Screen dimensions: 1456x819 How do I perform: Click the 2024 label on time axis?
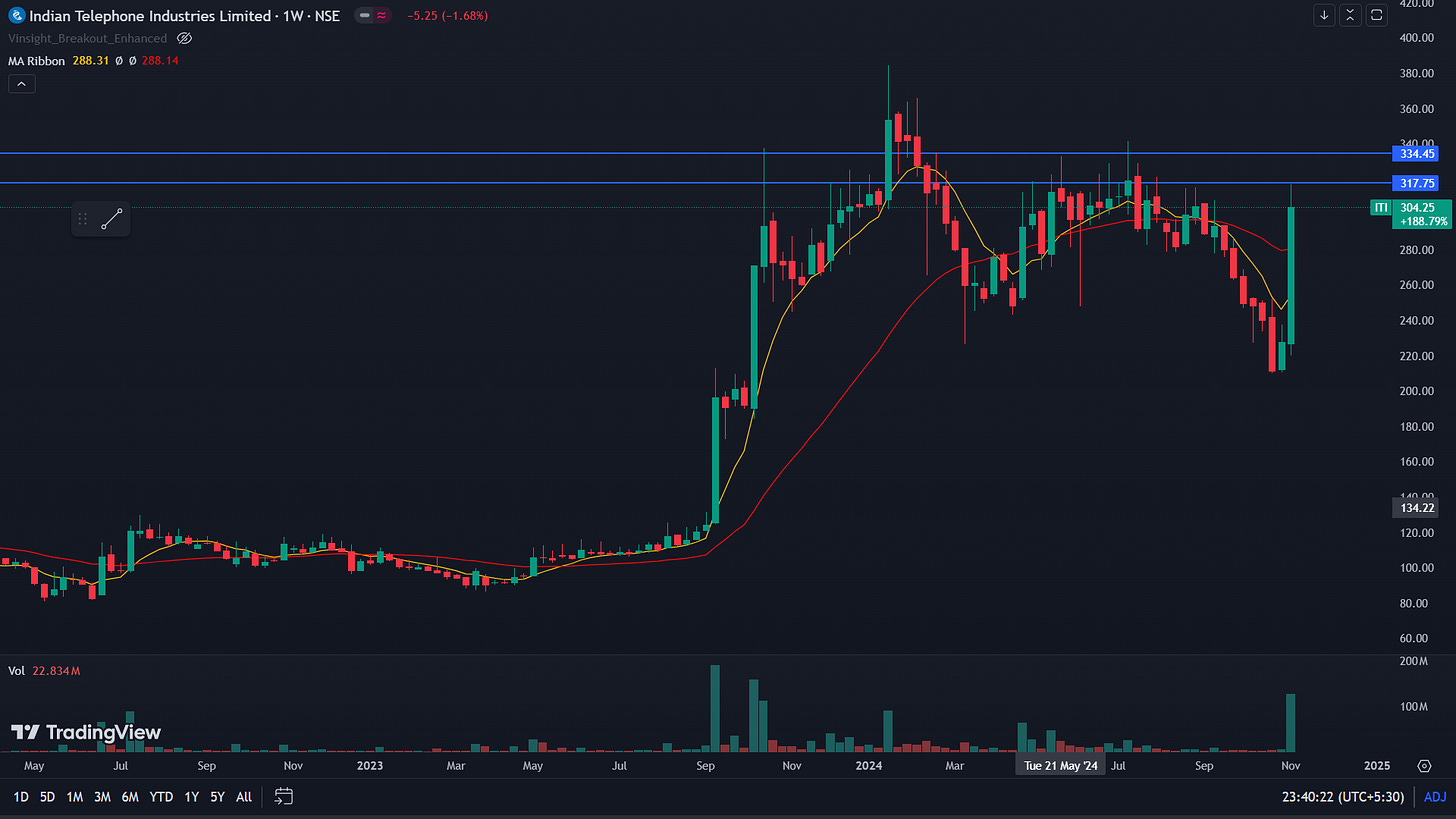click(868, 766)
